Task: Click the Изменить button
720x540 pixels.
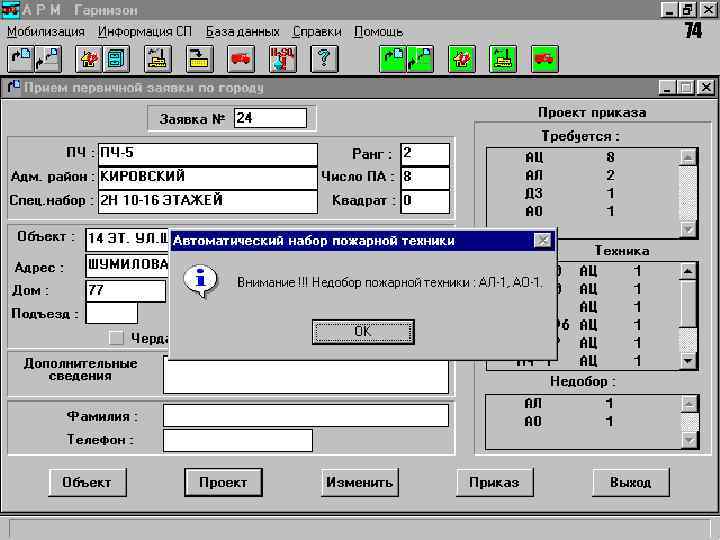Action: coord(360,482)
